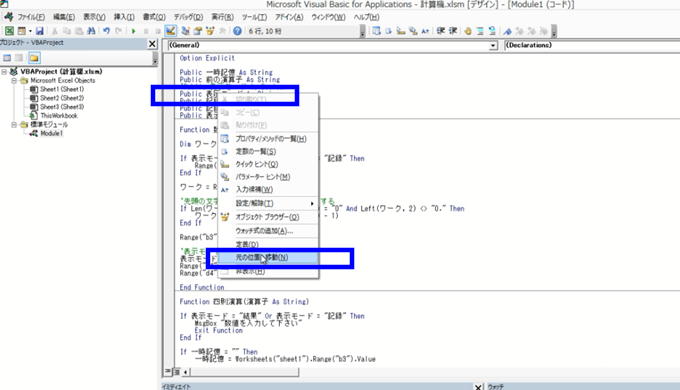Click the Toggle Breakpoint hand icon
The width and height of the screenshot is (680, 390).
point(468,31)
